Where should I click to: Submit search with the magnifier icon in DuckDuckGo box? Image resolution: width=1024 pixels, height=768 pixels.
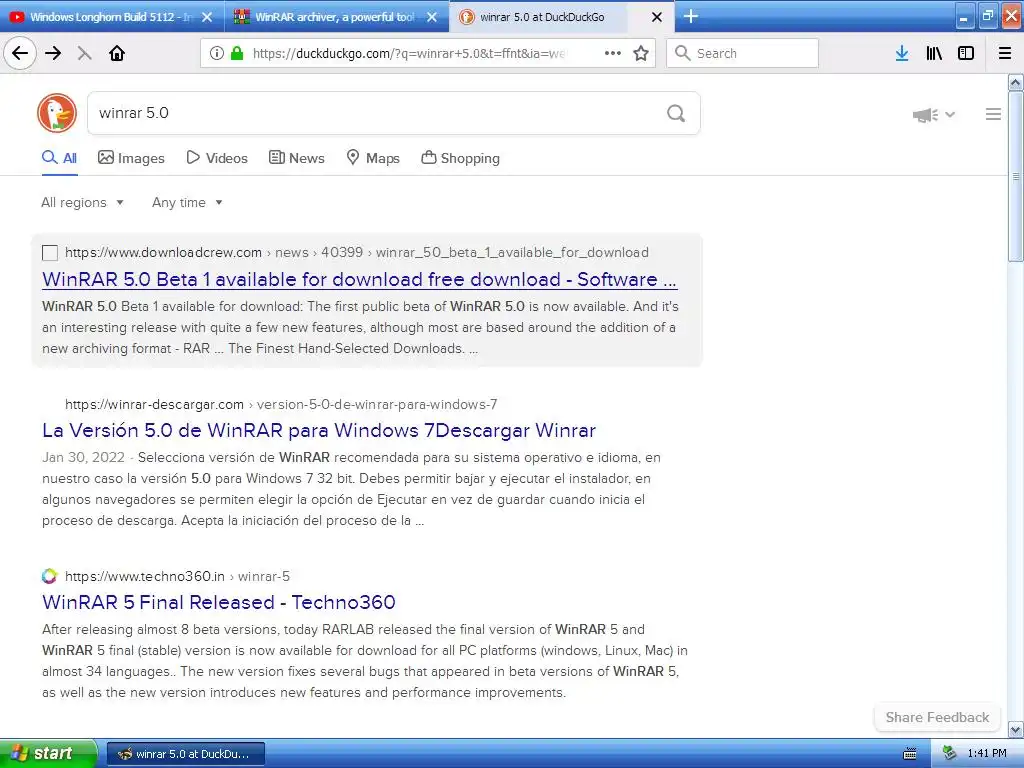[676, 114]
